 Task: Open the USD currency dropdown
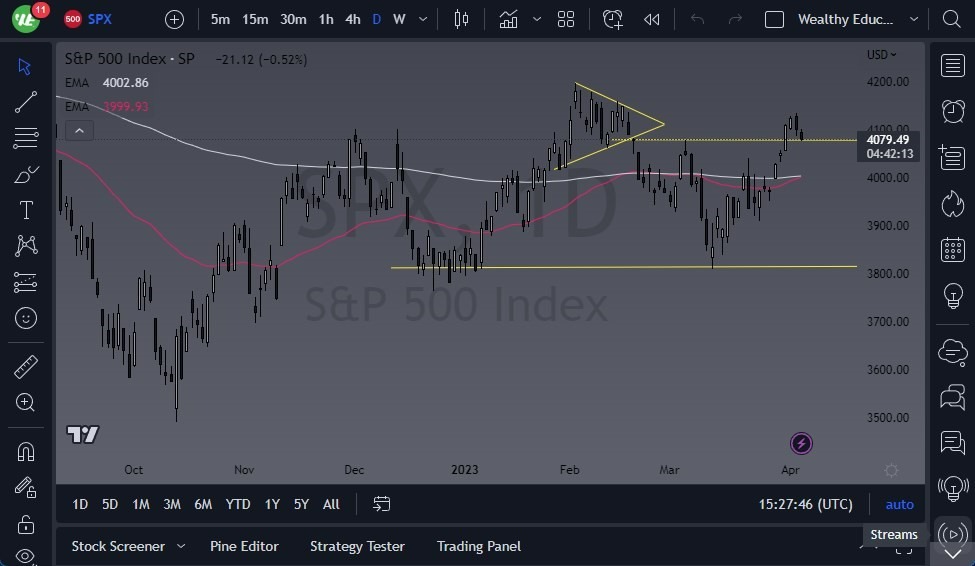click(882, 55)
